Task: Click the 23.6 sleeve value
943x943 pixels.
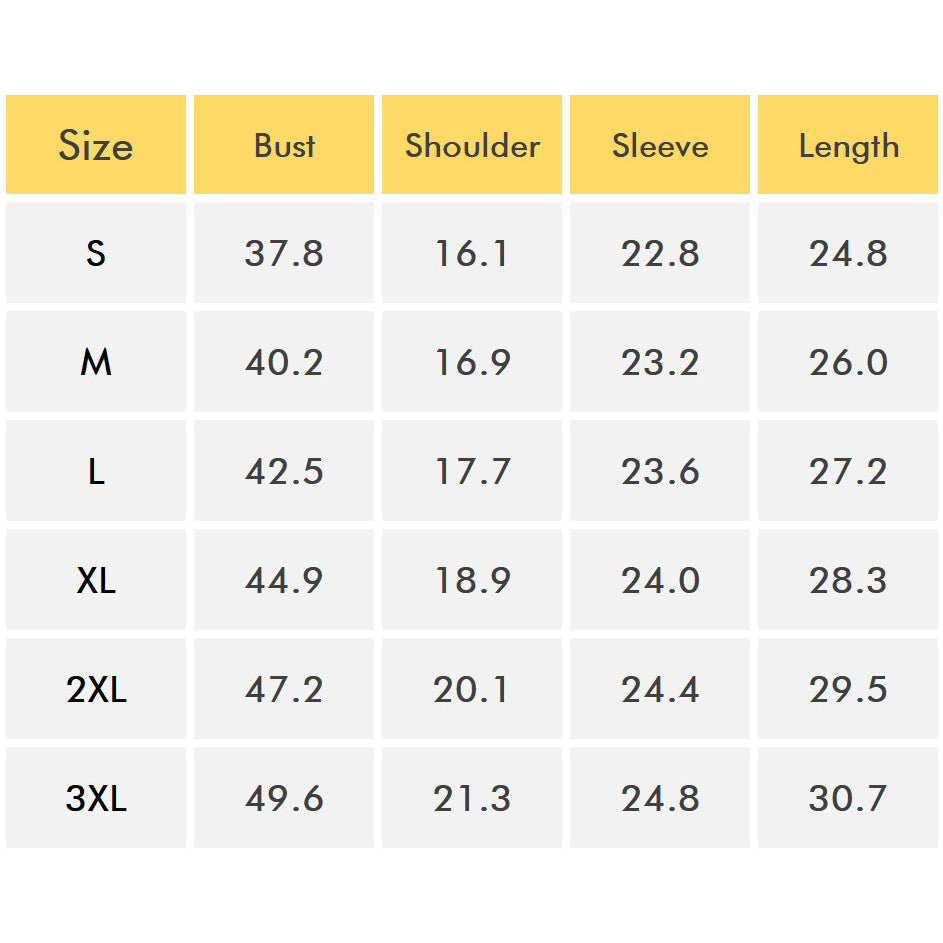Action: click(660, 471)
